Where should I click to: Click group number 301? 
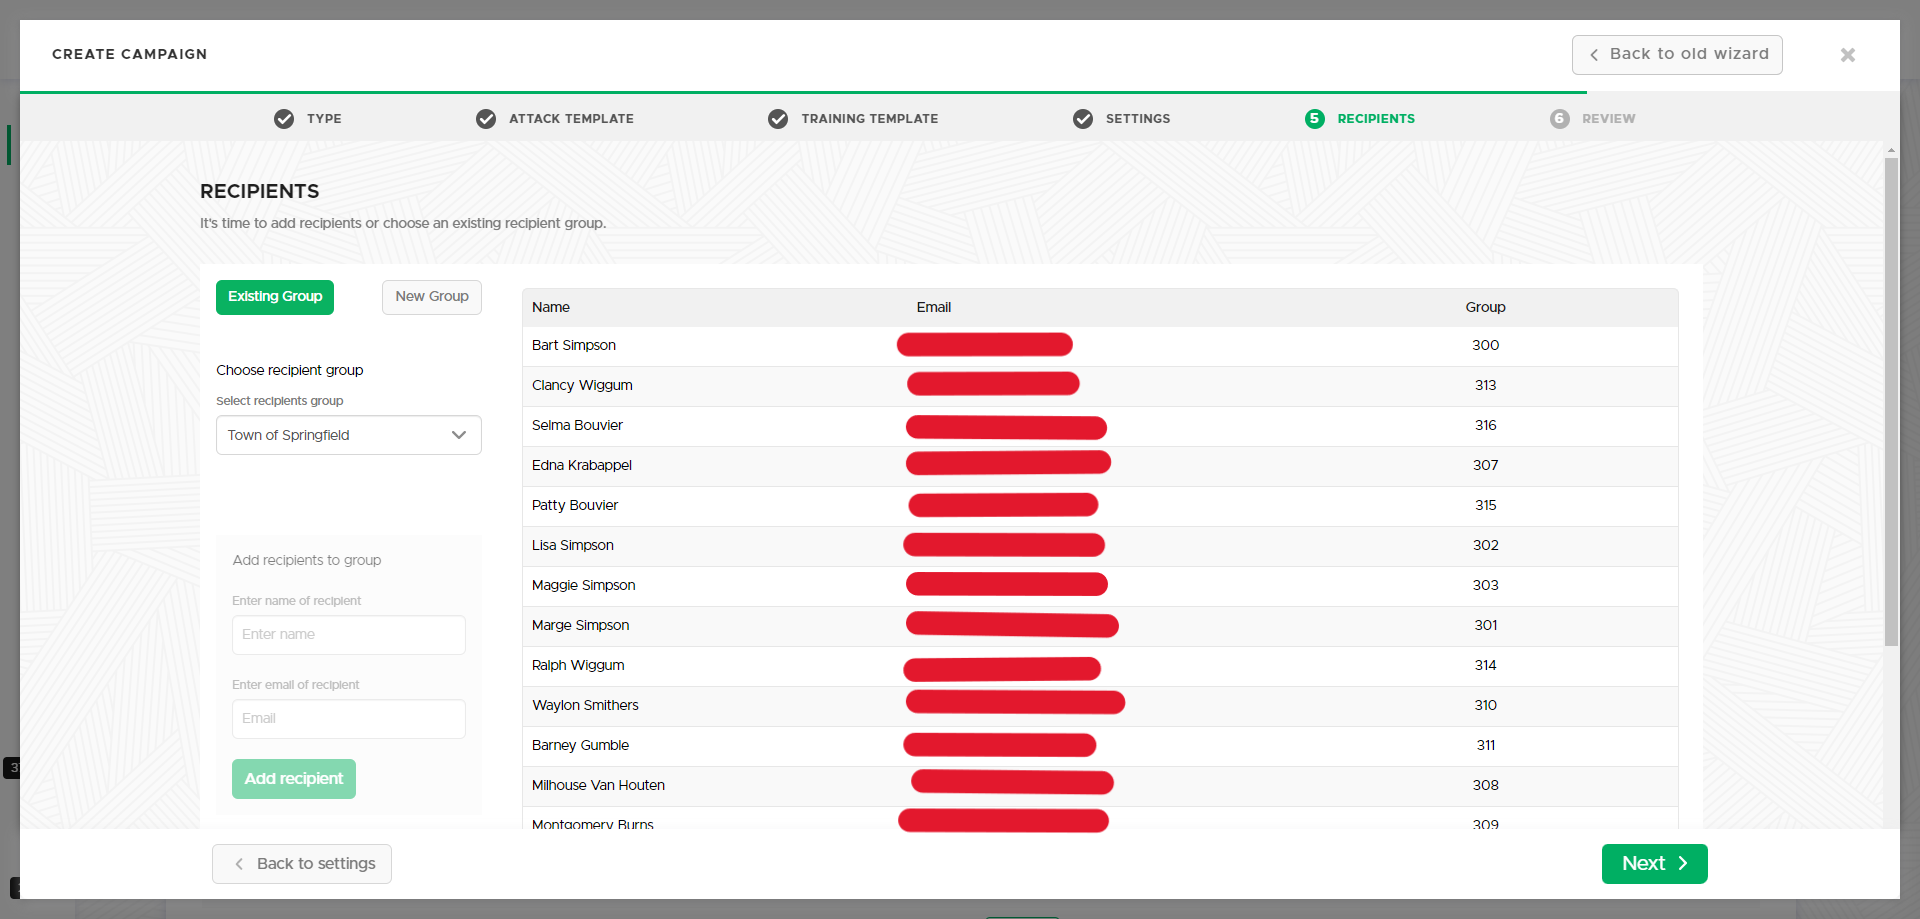[x=1486, y=625]
